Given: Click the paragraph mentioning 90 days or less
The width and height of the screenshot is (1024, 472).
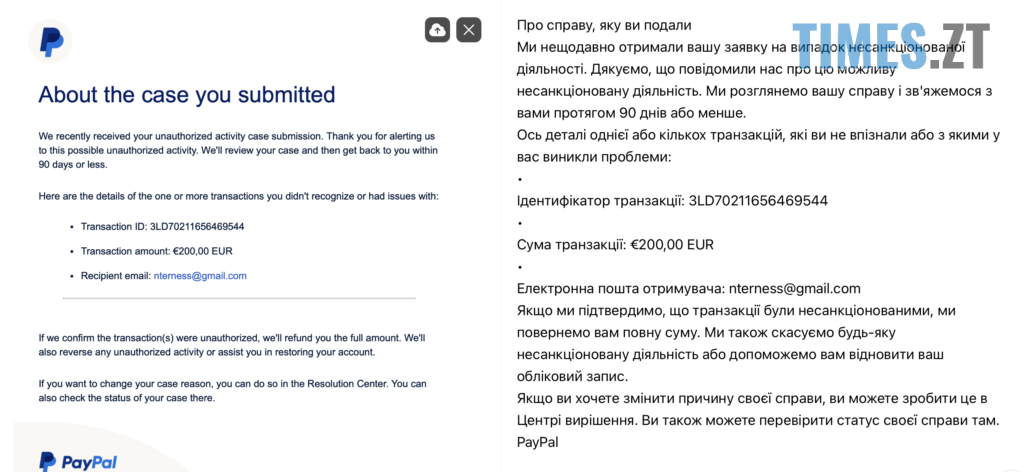Looking at the screenshot, I should tap(238, 151).
